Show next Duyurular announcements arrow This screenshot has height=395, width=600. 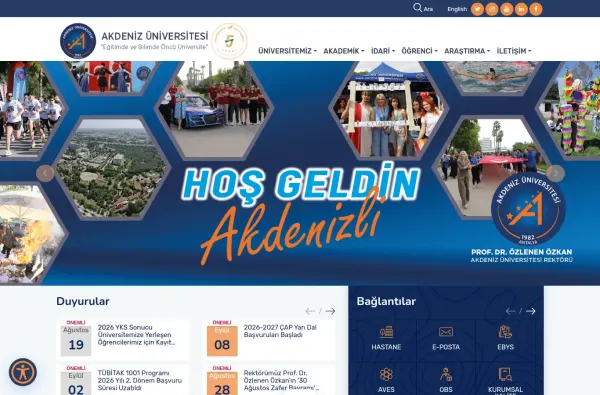(330, 311)
